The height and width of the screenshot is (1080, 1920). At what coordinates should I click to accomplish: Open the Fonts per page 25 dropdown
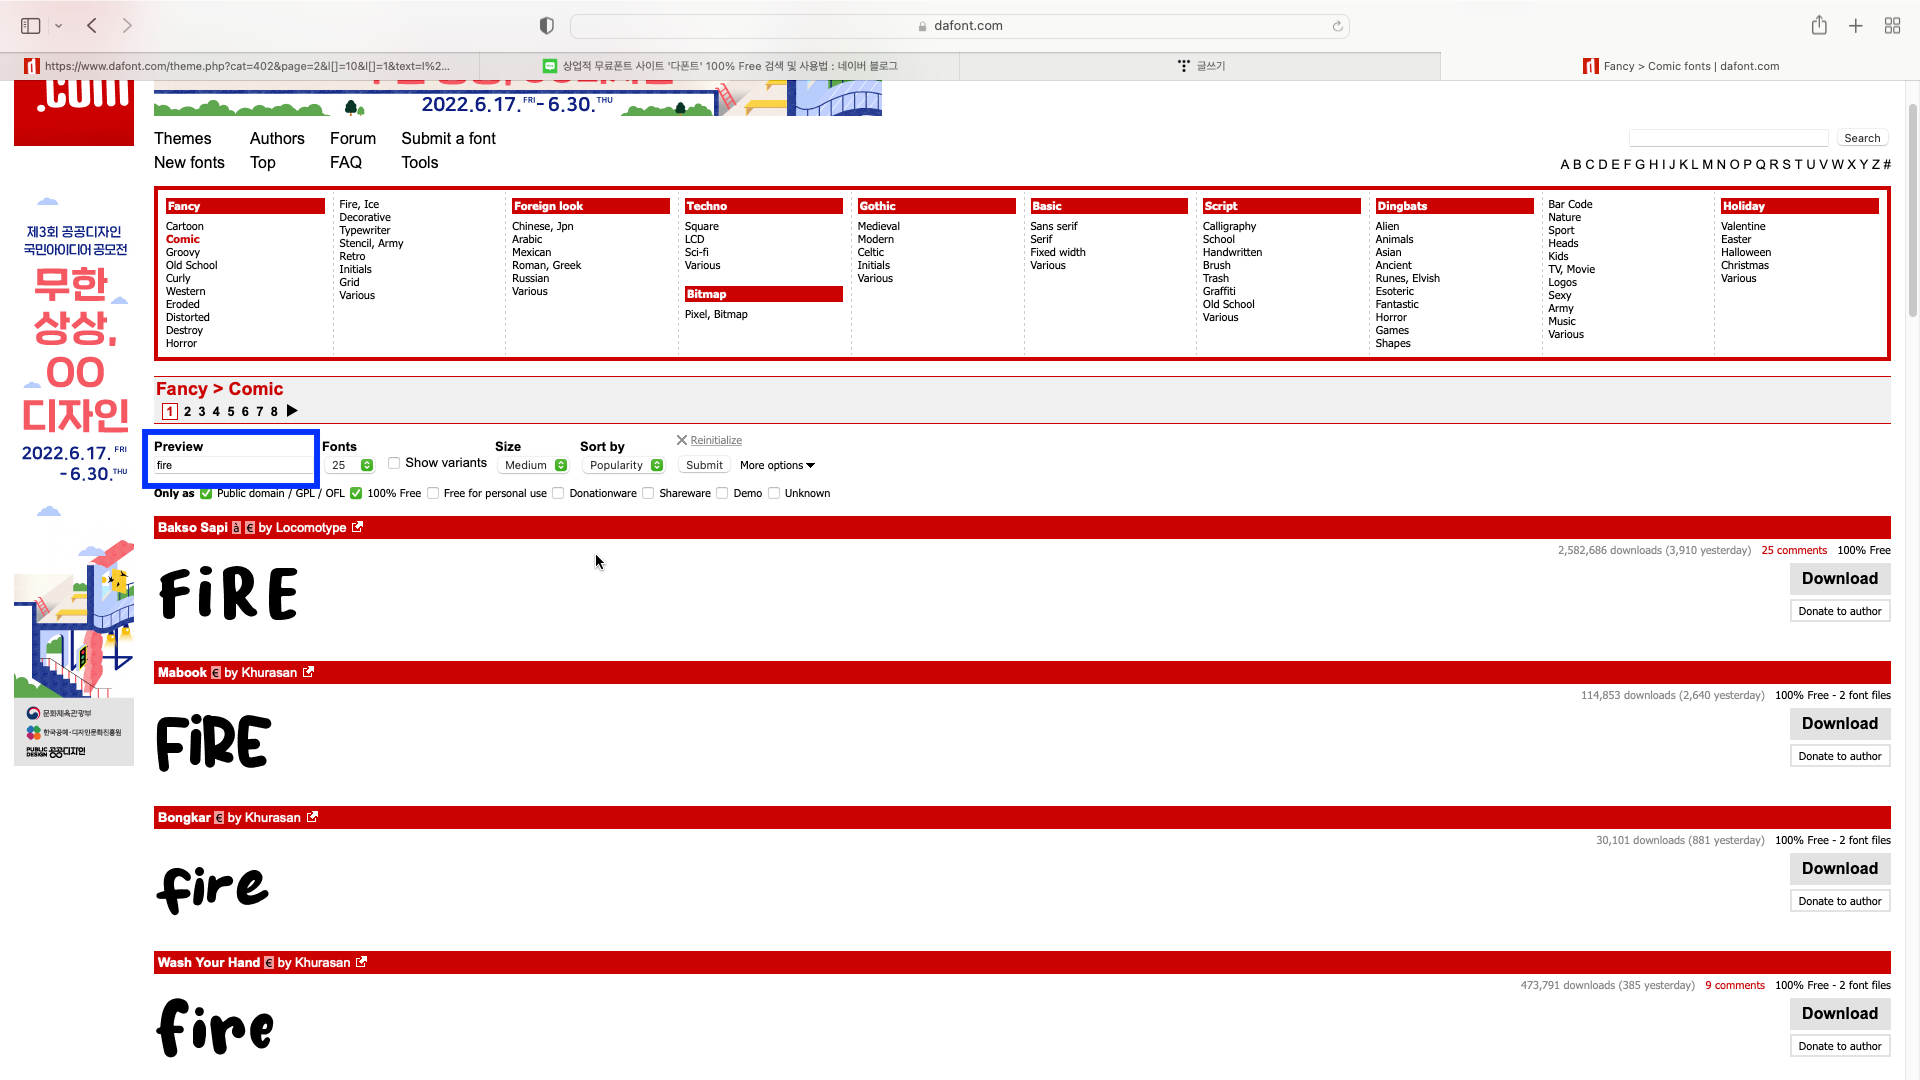pos(350,465)
